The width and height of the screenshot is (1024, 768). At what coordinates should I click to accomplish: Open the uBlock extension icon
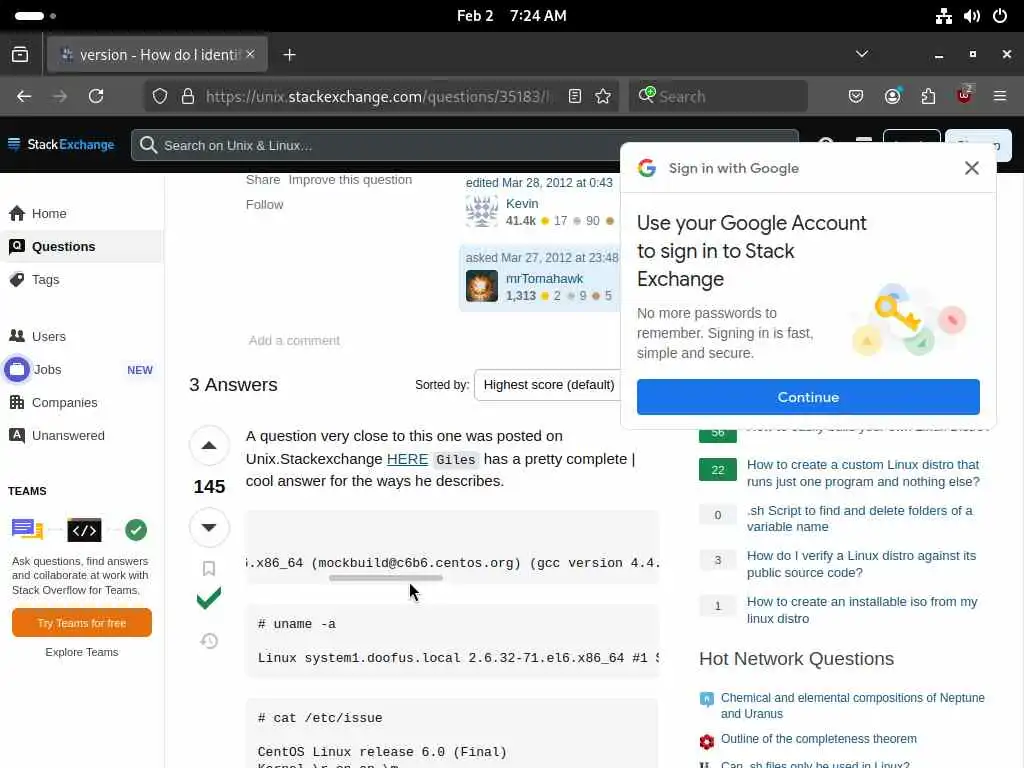(964, 96)
